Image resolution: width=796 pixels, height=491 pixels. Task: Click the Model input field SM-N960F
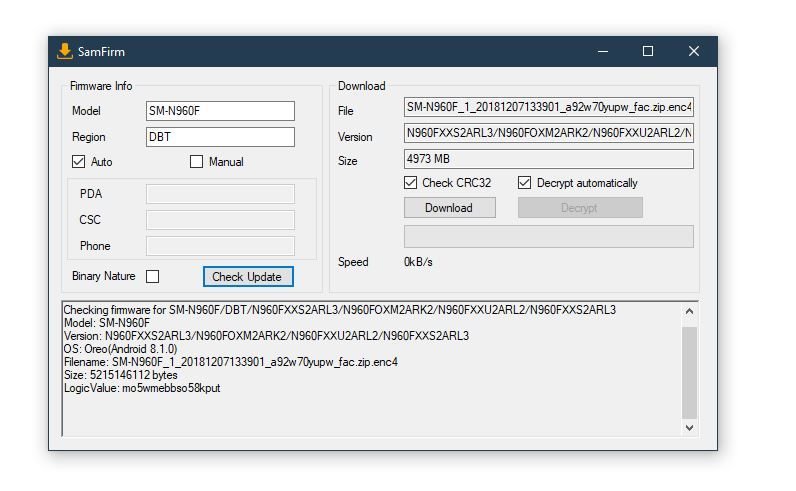[220, 111]
